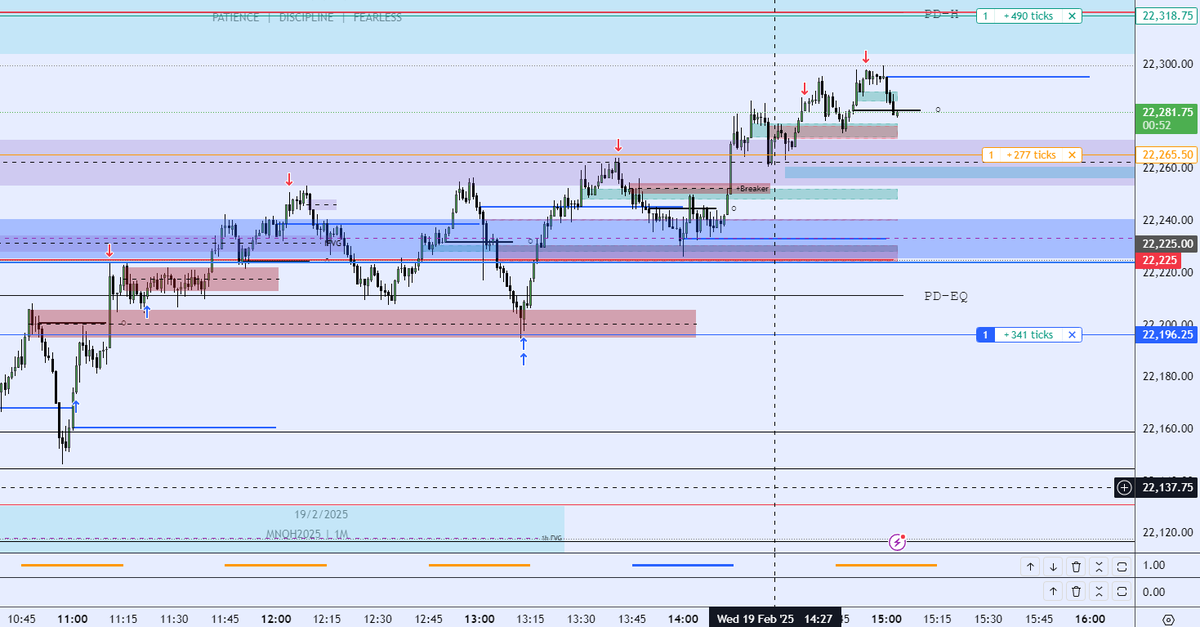This screenshot has height=627, width=1200.
Task: Select the +Breaker zone label
Action: point(752,188)
